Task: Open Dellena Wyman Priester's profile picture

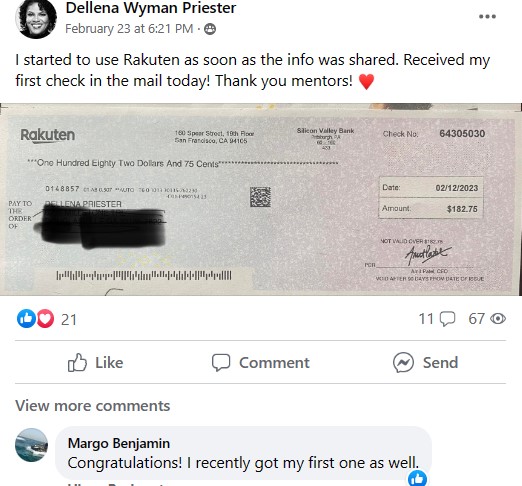Action: coord(36,19)
